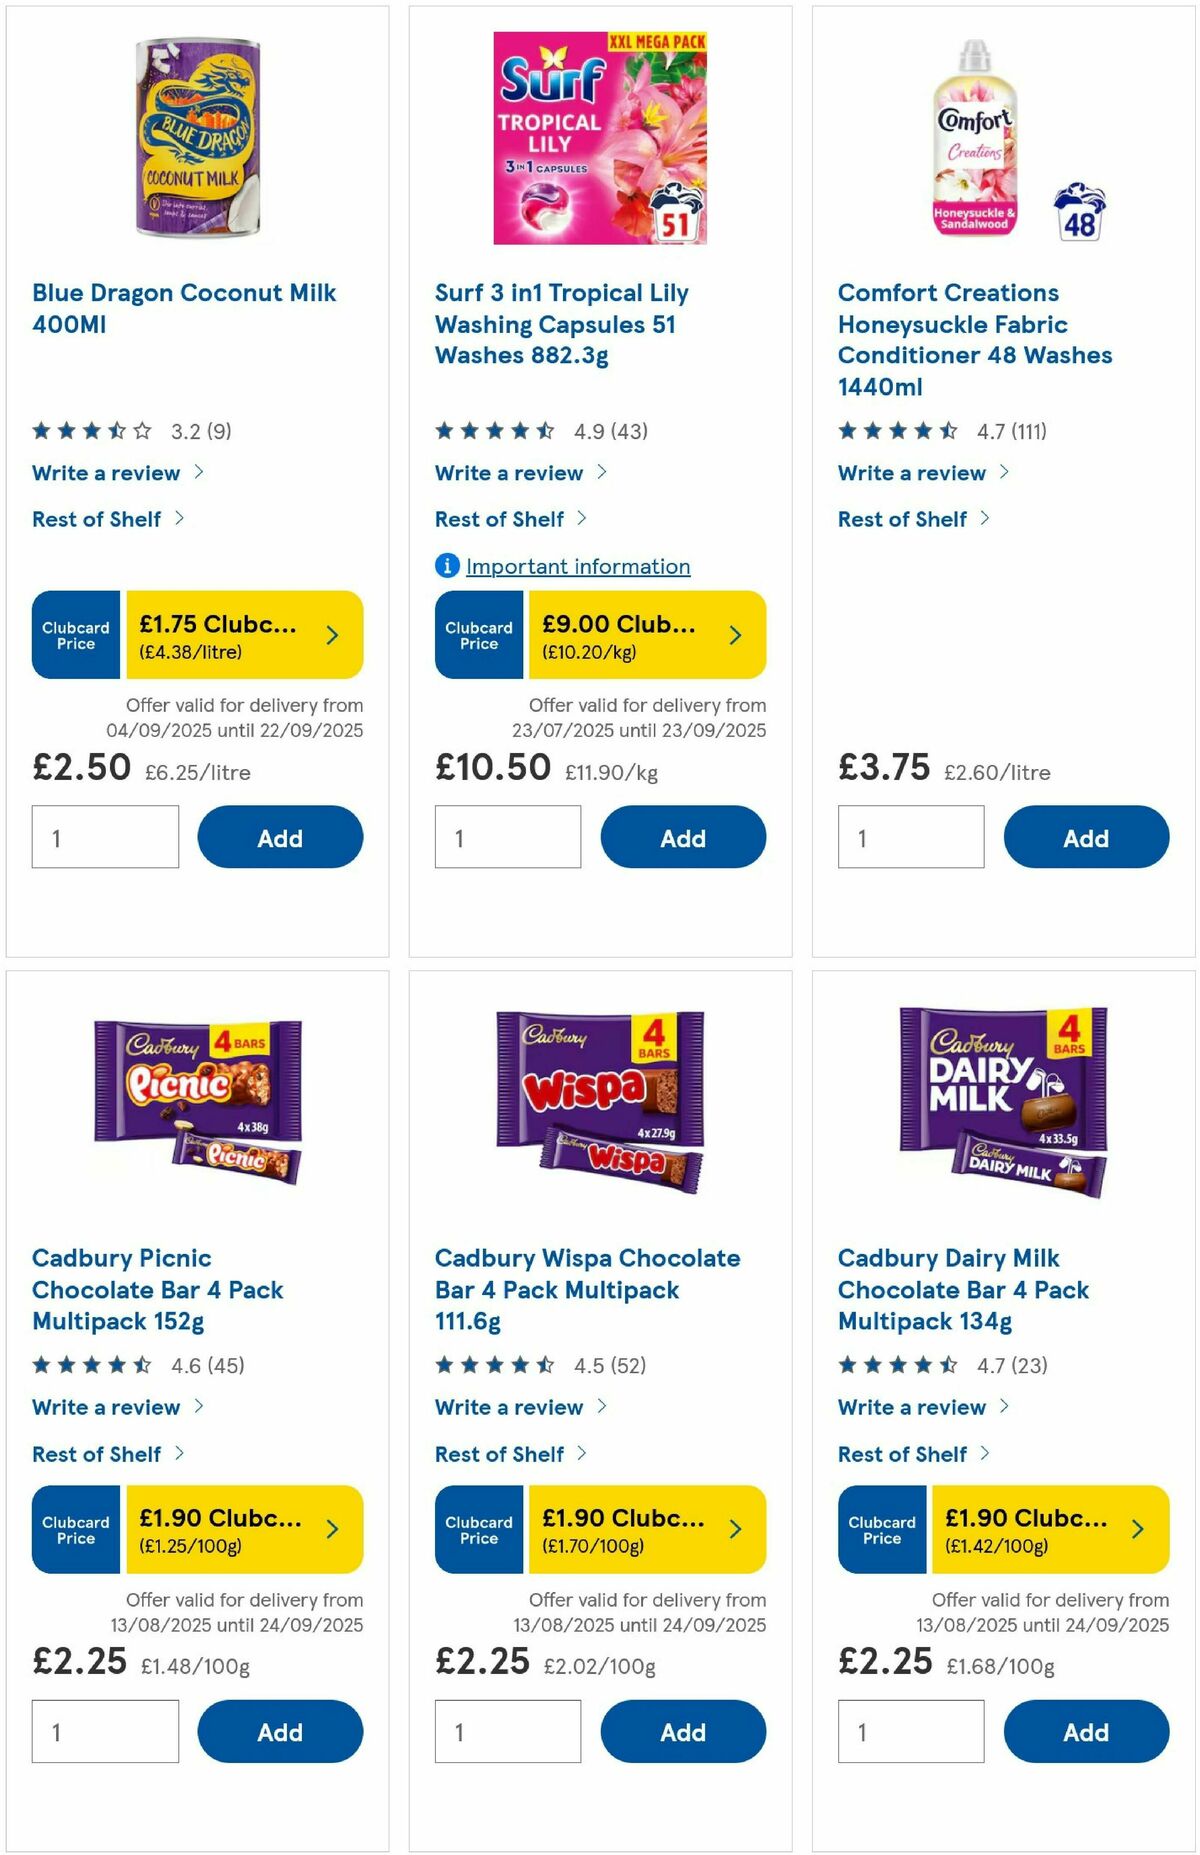Open the Important information link
Image resolution: width=1200 pixels, height=1855 pixels.
[x=578, y=566]
